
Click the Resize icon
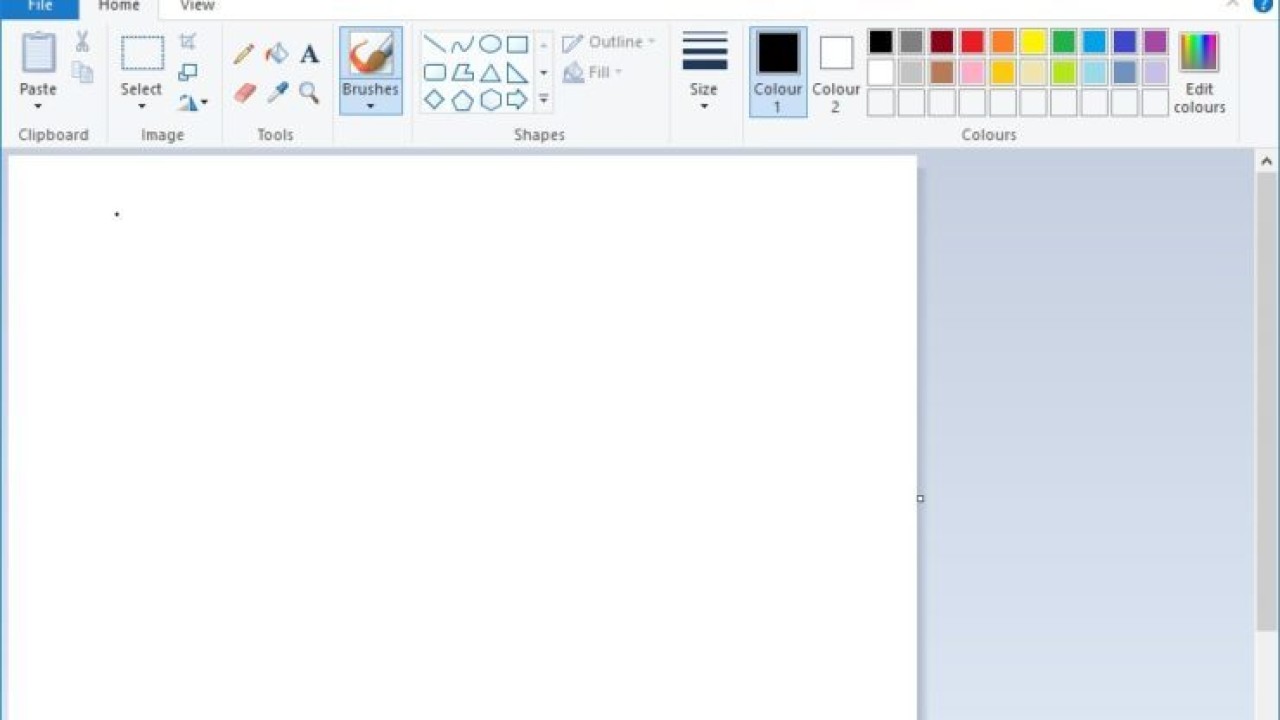pyautogui.click(x=188, y=73)
